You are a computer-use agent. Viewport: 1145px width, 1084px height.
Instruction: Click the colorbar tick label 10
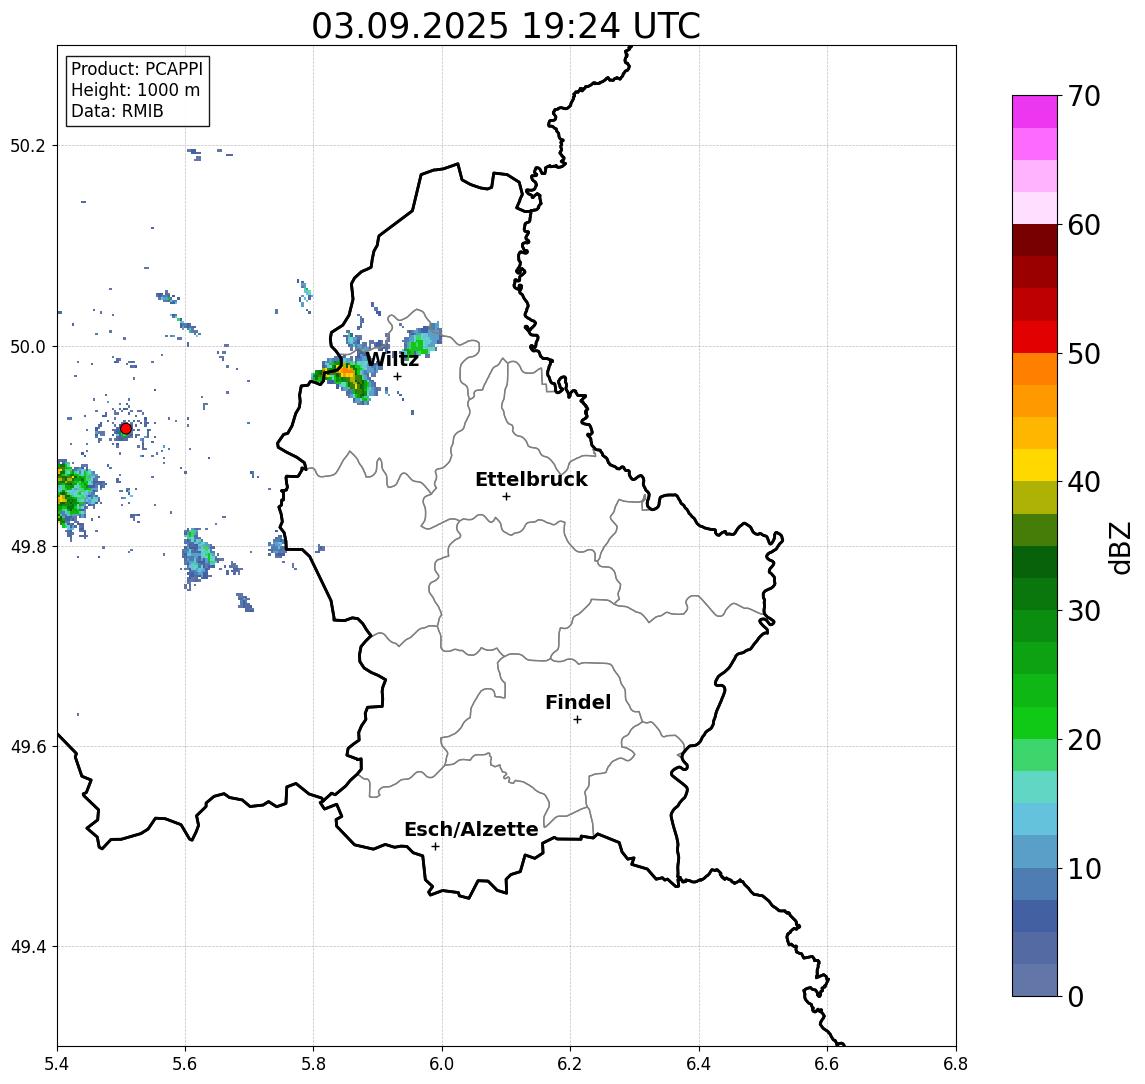(1084, 868)
